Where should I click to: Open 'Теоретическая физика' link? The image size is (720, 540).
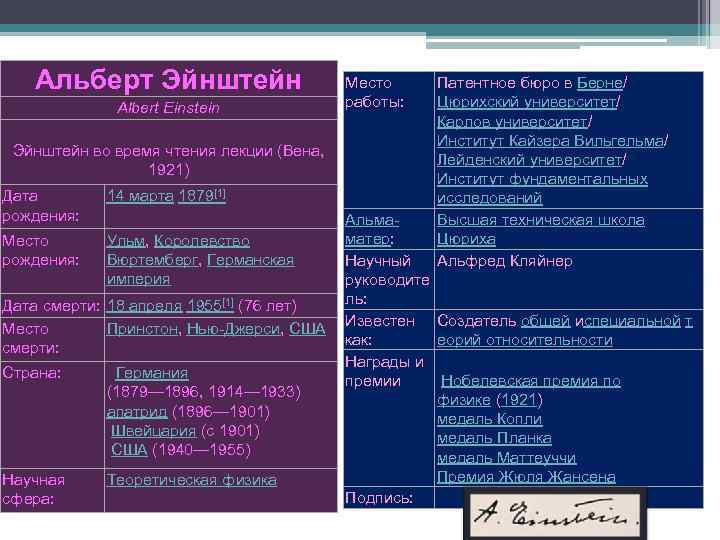192,480
